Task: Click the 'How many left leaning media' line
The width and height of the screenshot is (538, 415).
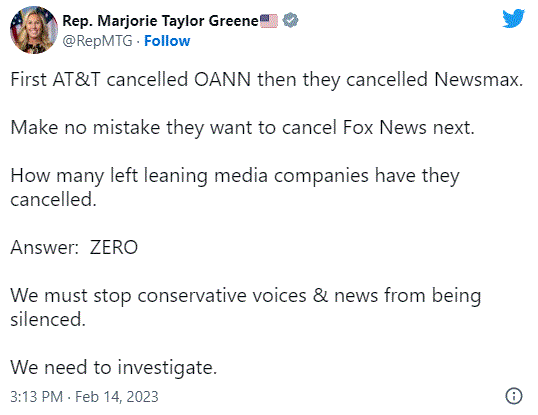Action: (x=235, y=176)
